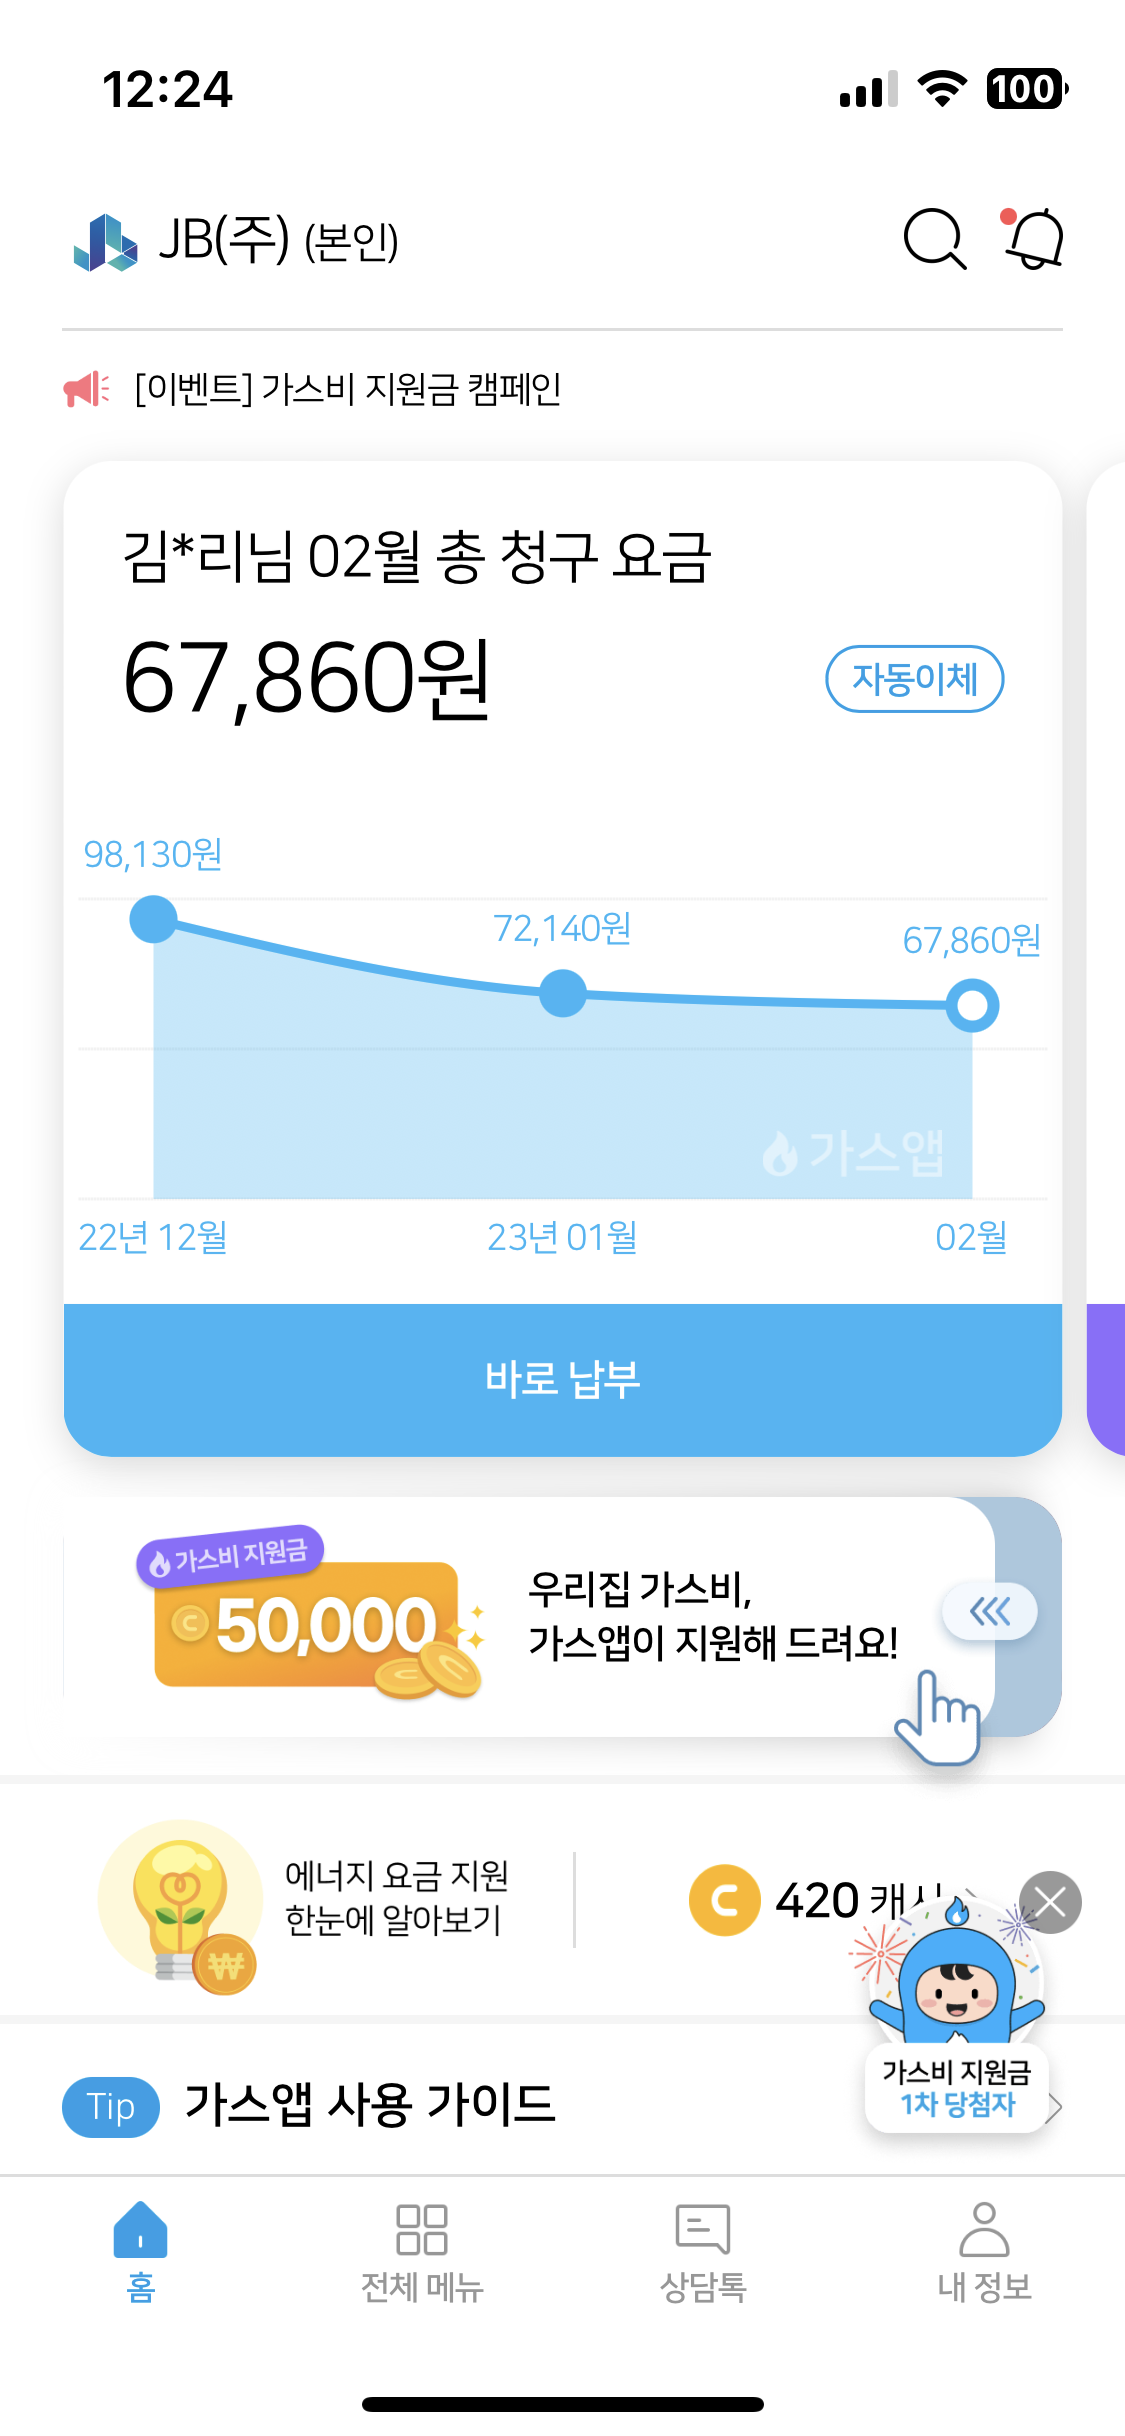Open the 가스비 지원금 캠페인 event notice
This screenshot has height=2436, width=1125.
[x=348, y=389]
